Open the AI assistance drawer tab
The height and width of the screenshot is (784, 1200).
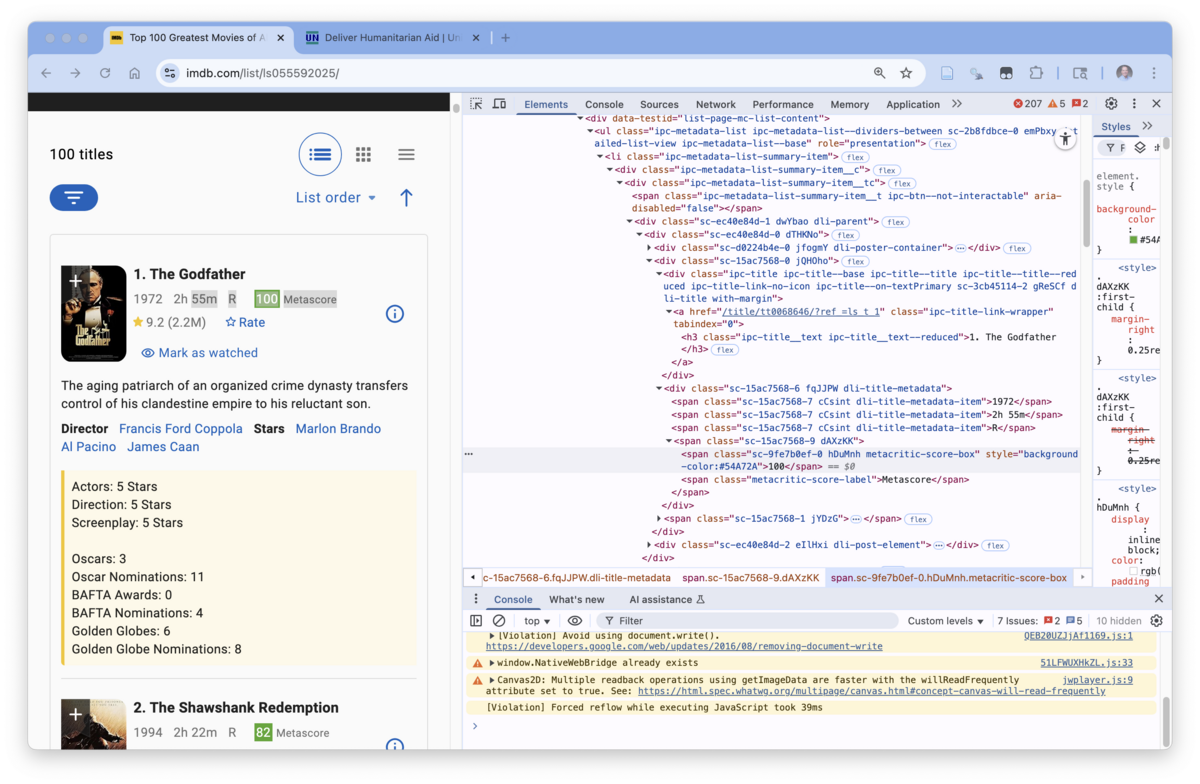click(667, 600)
